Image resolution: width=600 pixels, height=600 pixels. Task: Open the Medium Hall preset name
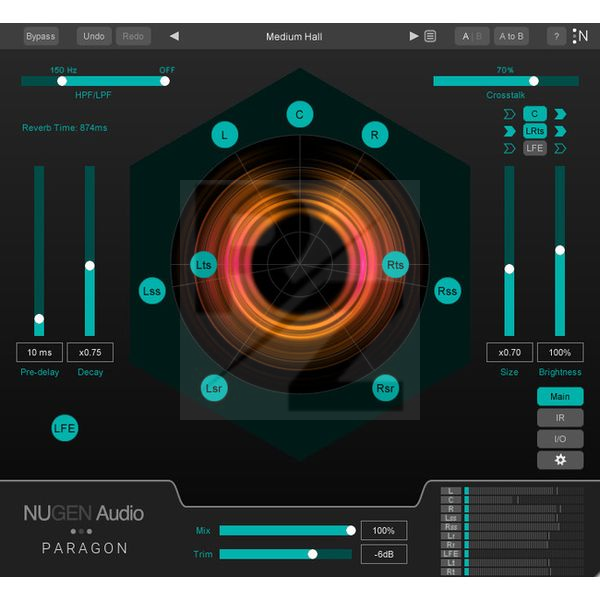(x=294, y=37)
